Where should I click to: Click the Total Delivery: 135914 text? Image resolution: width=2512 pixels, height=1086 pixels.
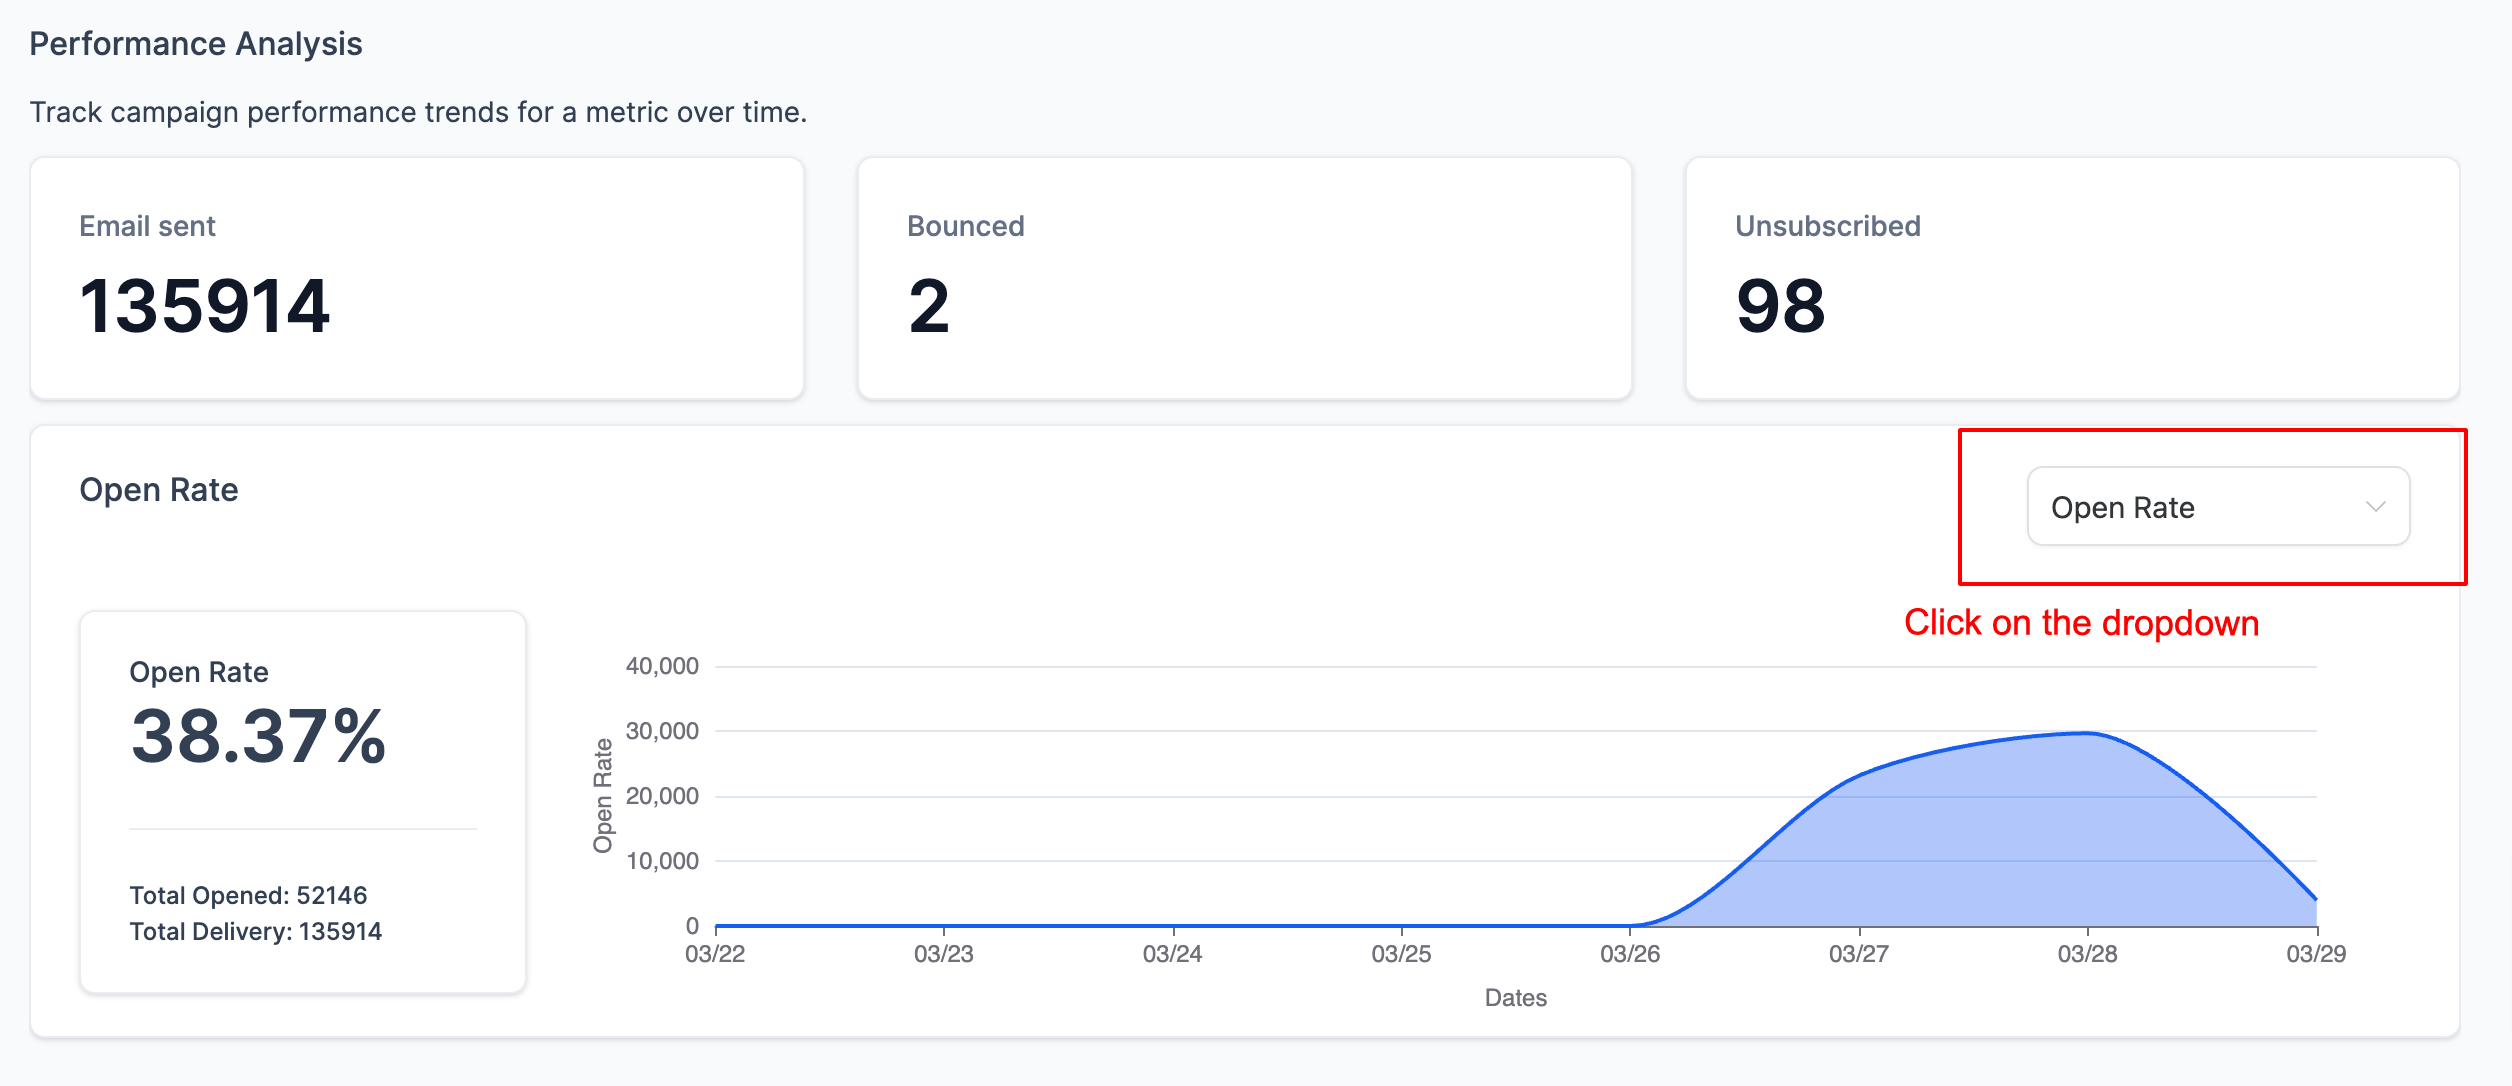pos(256,931)
